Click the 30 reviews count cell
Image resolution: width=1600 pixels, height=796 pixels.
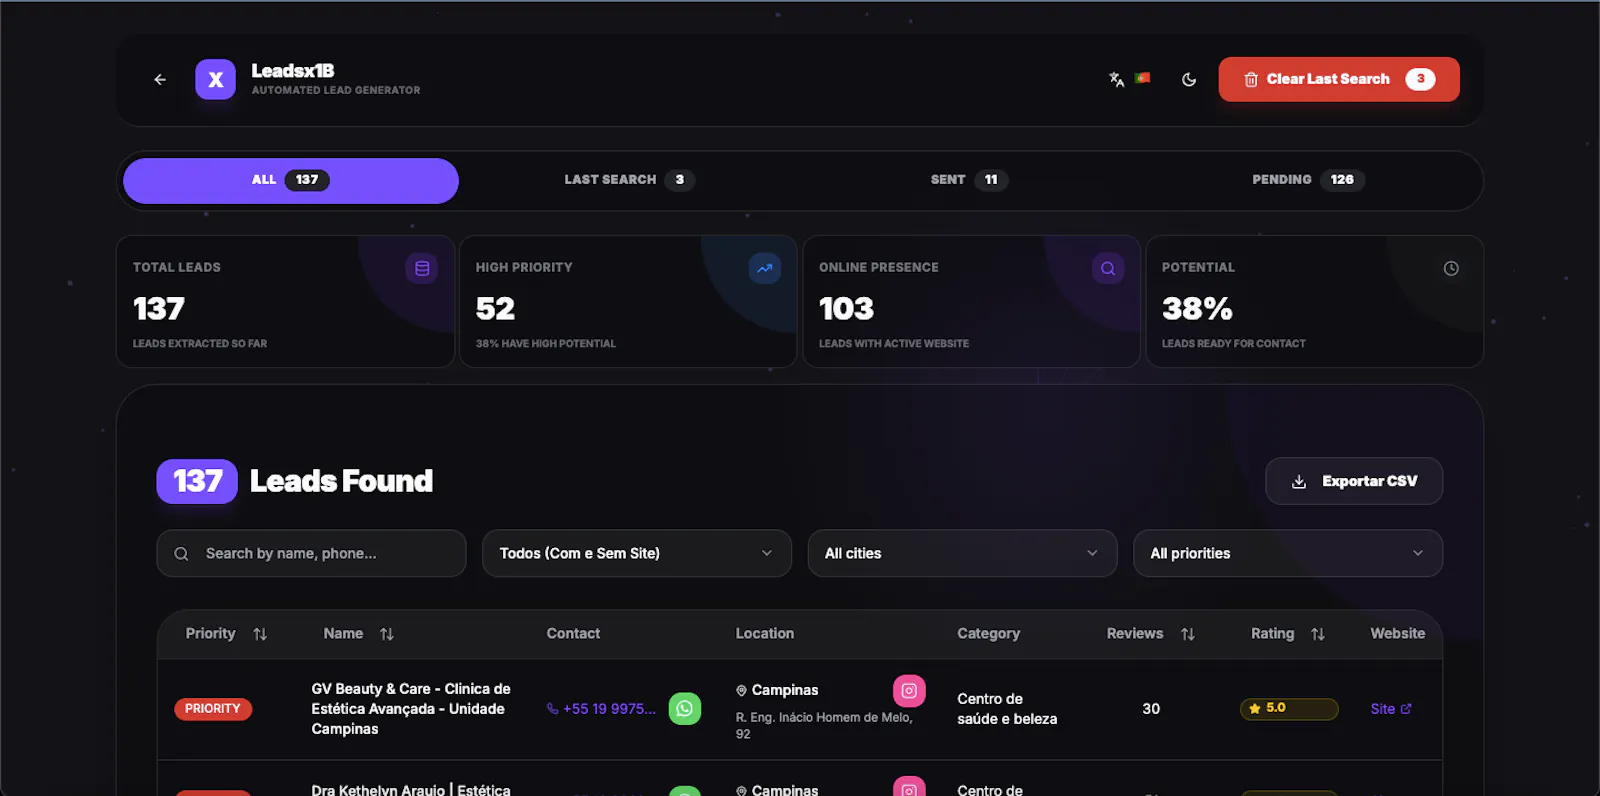point(1151,709)
